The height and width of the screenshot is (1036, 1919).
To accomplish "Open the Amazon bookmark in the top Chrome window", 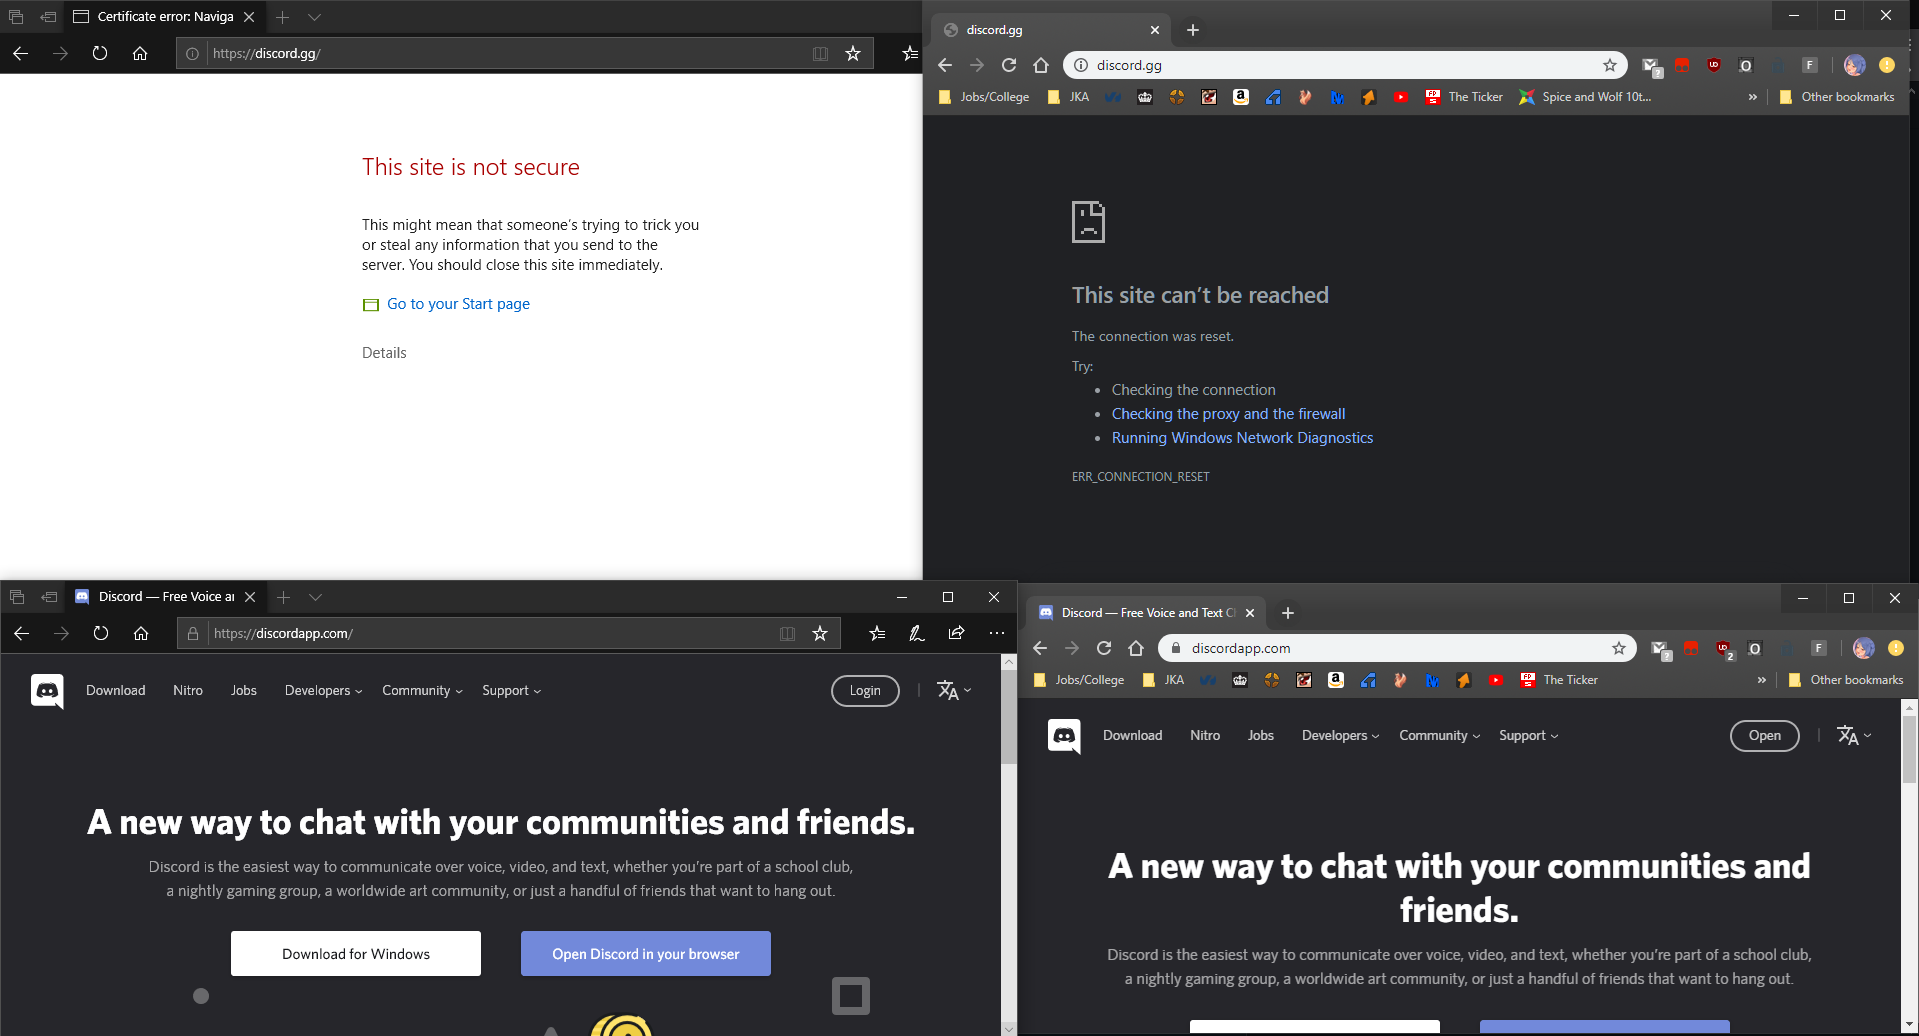I will pos(1241,97).
